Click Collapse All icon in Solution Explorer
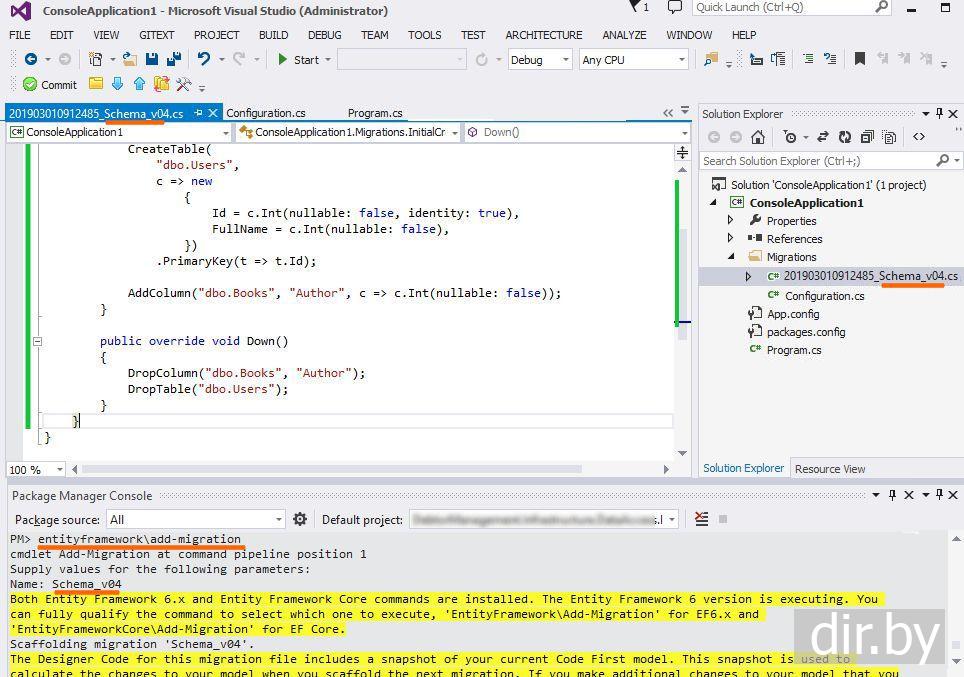This screenshot has height=677, width=964. pyautogui.click(x=867, y=137)
